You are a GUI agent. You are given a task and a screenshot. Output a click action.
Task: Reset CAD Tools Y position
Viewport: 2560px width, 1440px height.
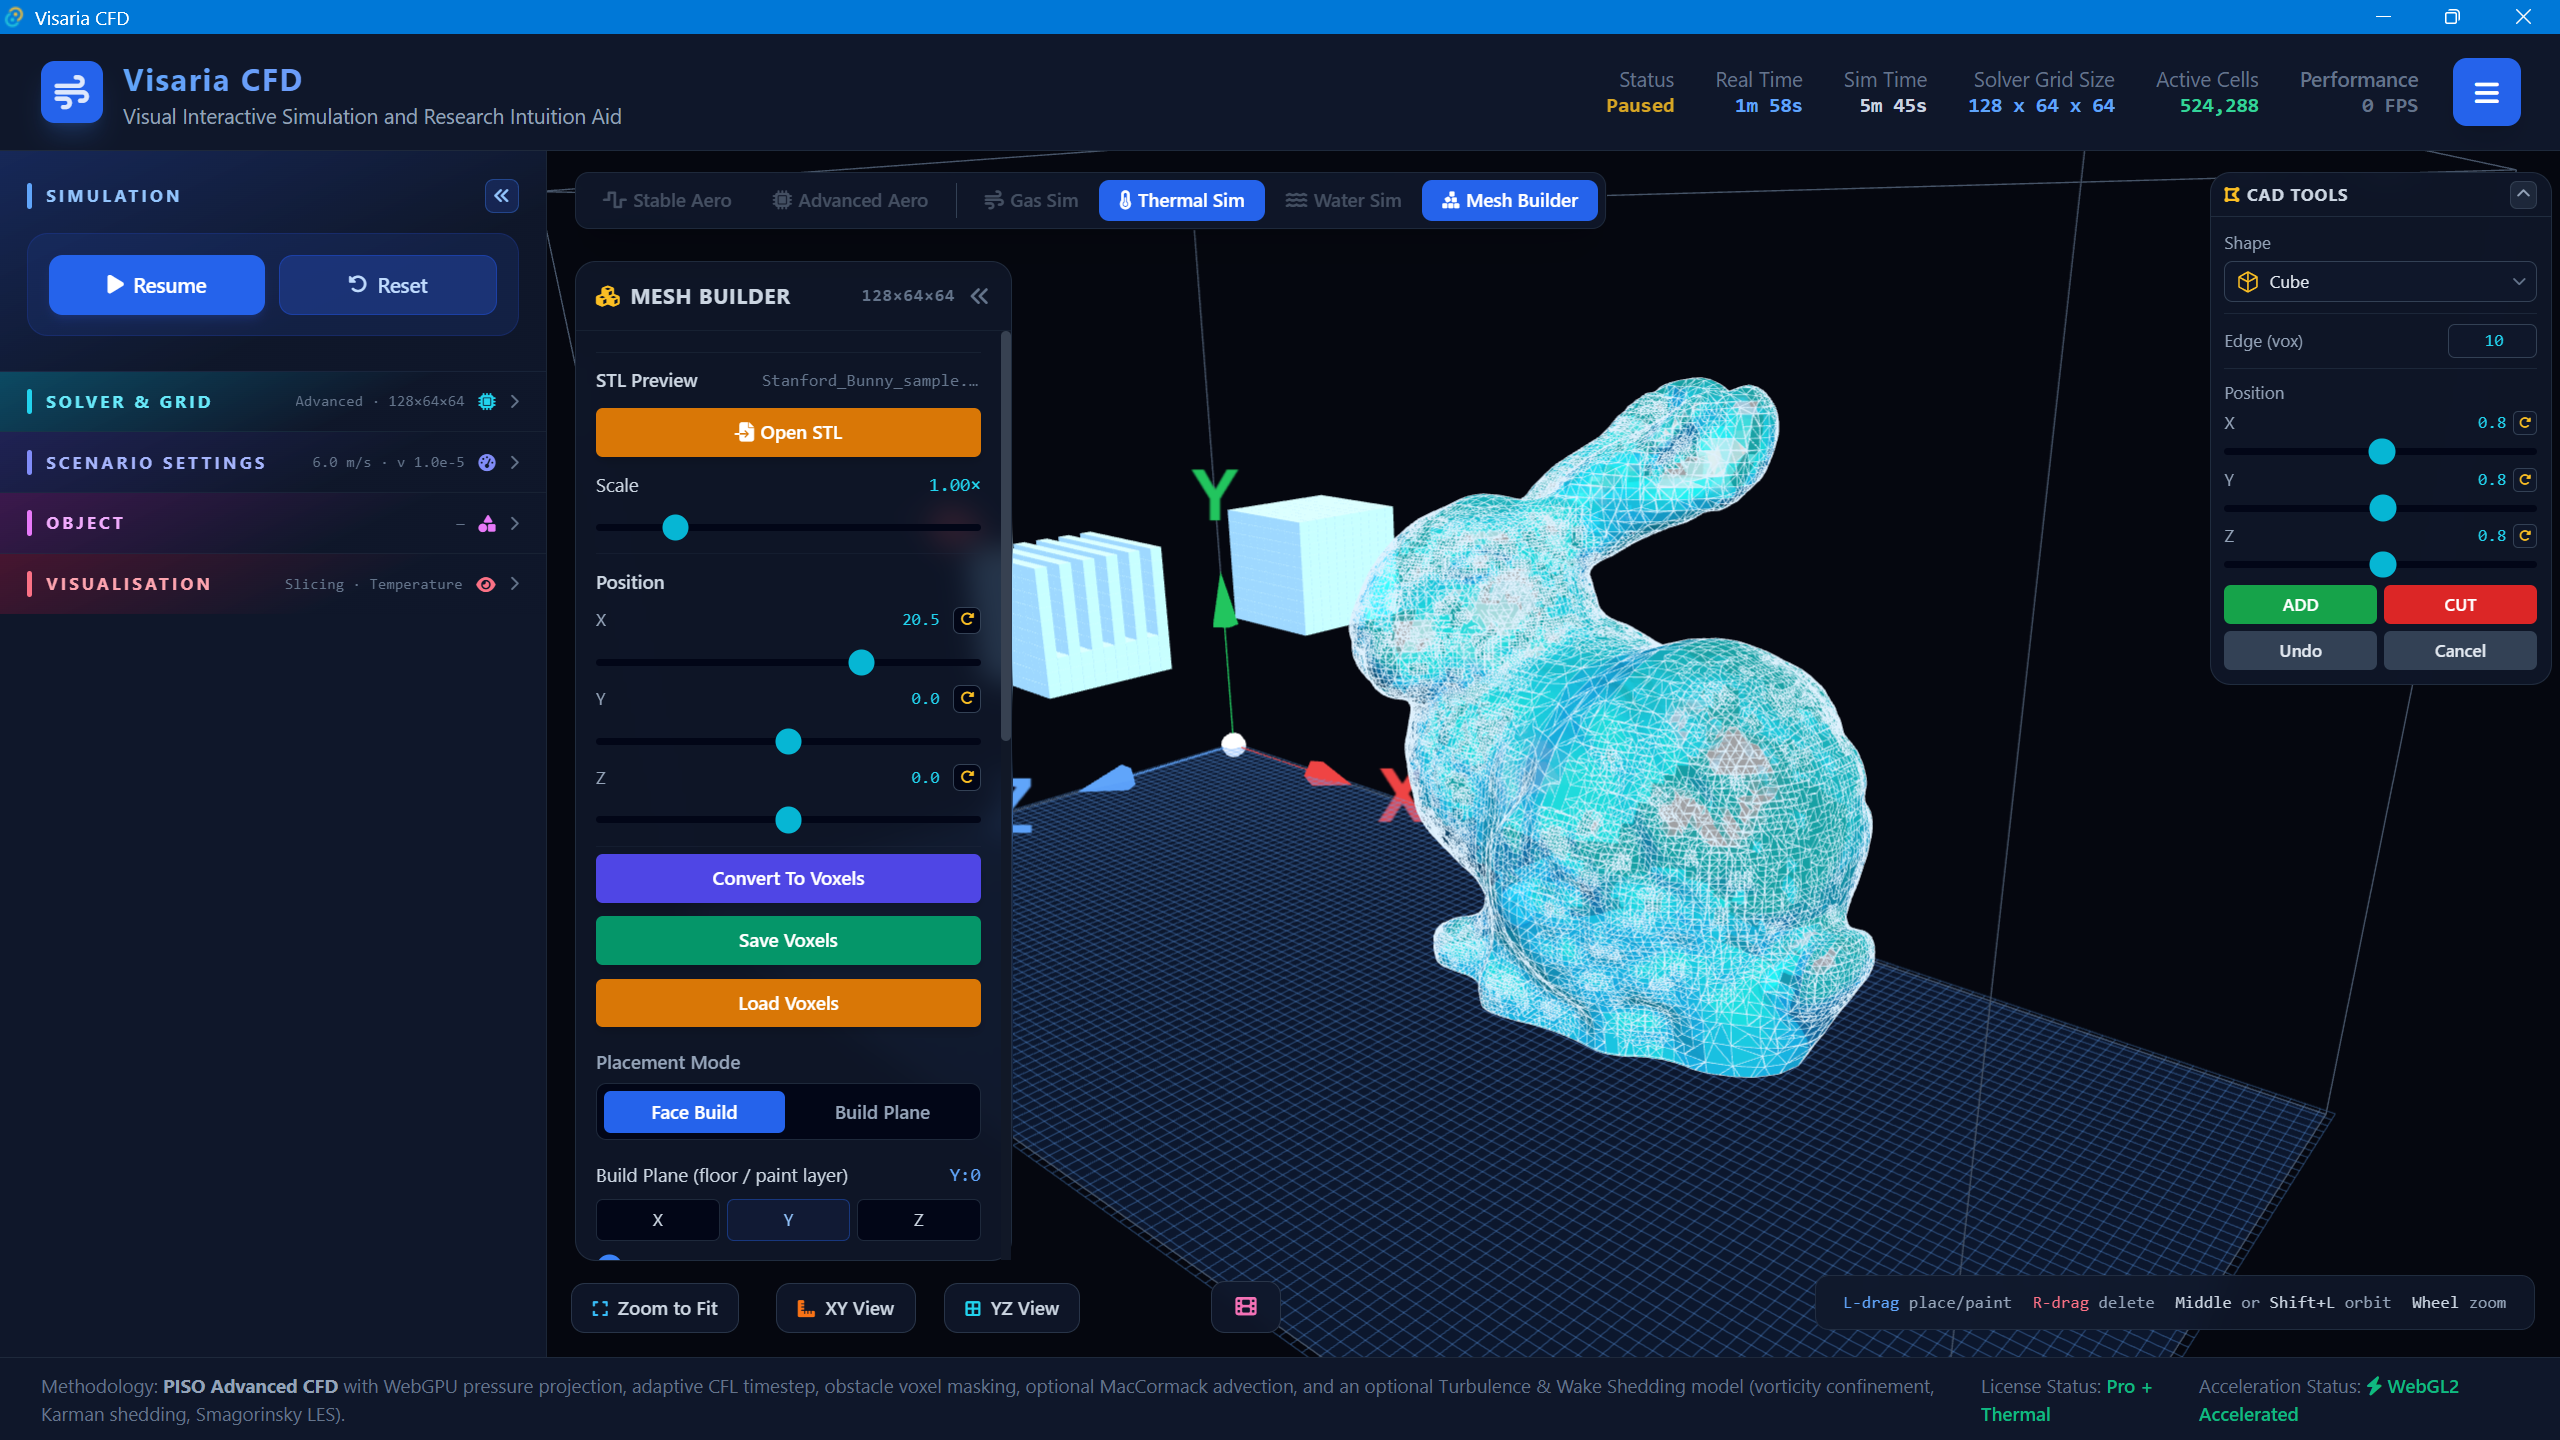click(2525, 480)
